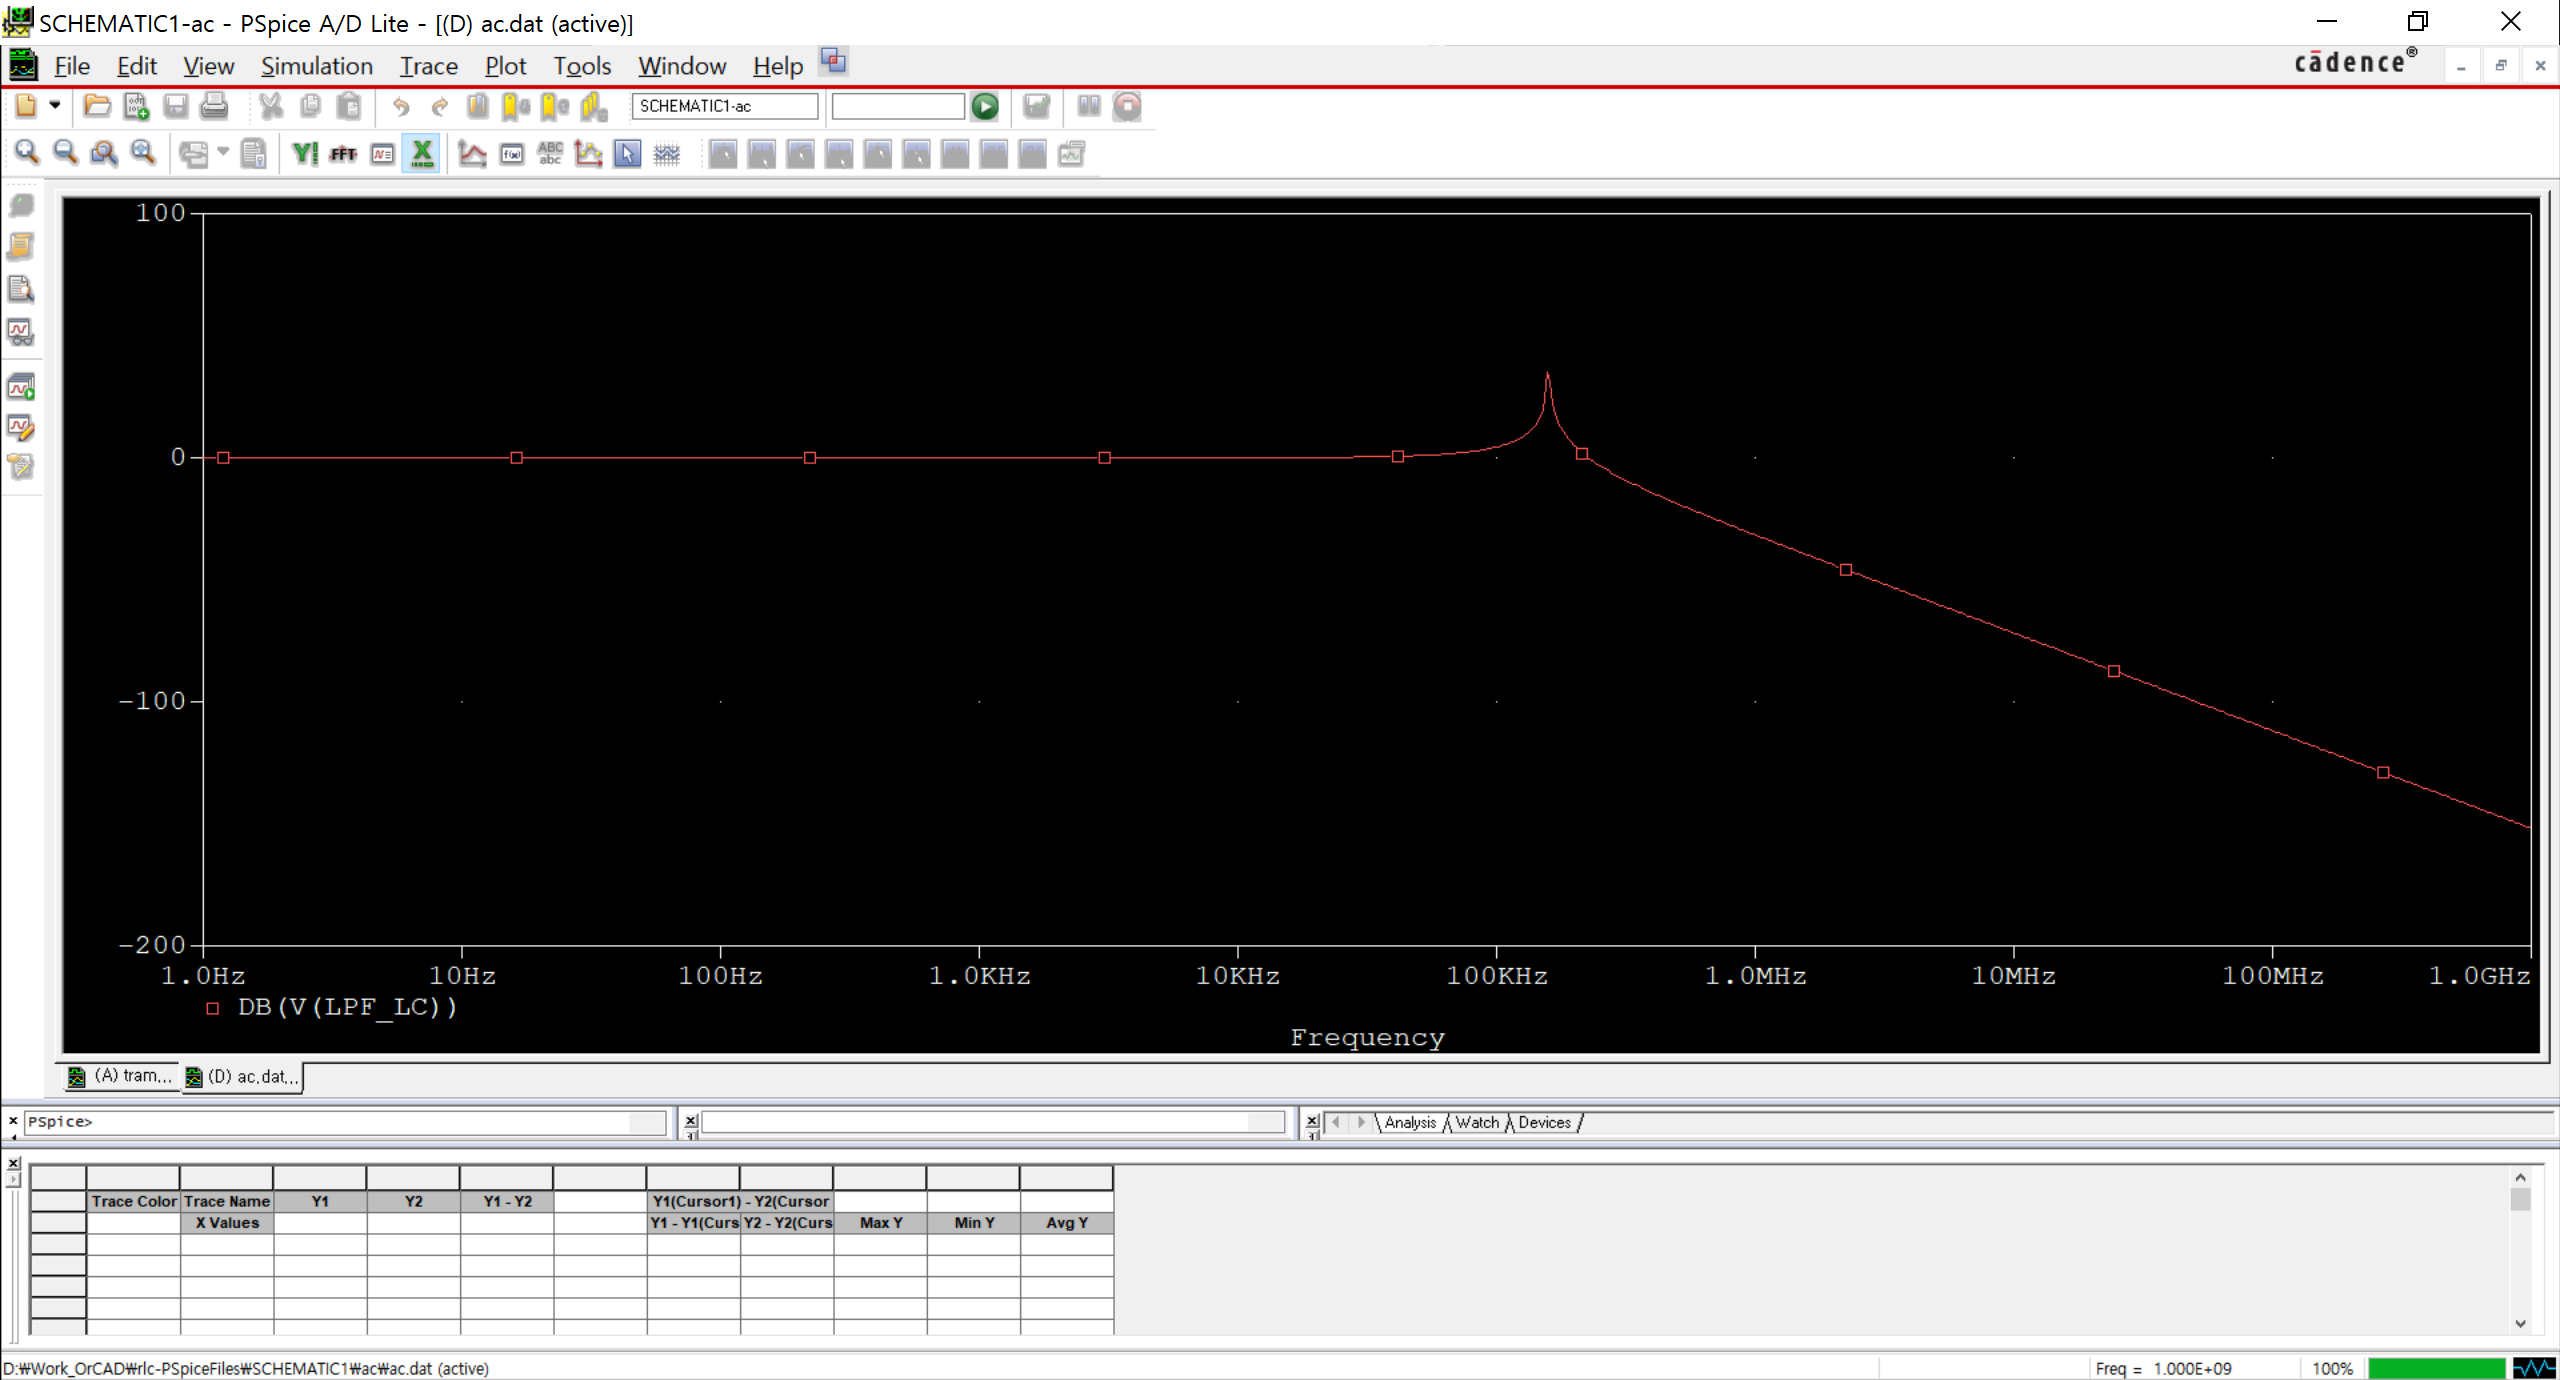Click the Open file folder icon
Viewport: 2560px width, 1380px height.
[97, 106]
